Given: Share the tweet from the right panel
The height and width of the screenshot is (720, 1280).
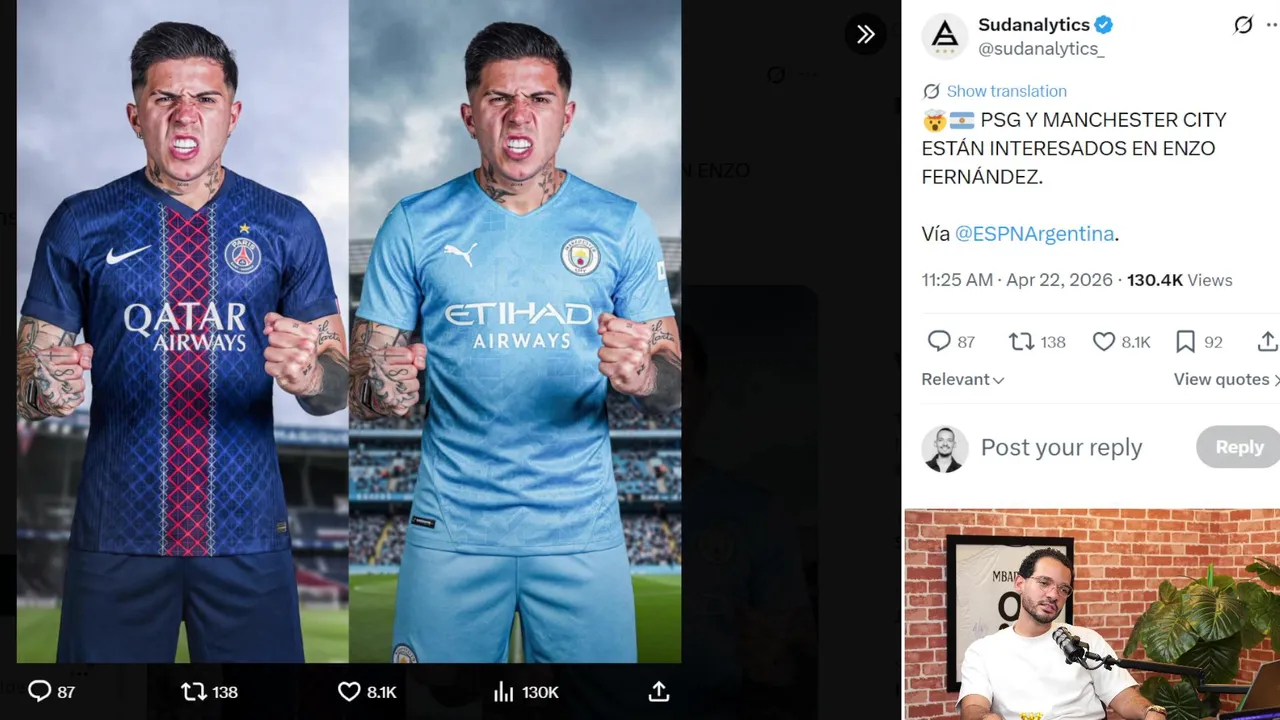Looking at the screenshot, I should (x=1267, y=342).
